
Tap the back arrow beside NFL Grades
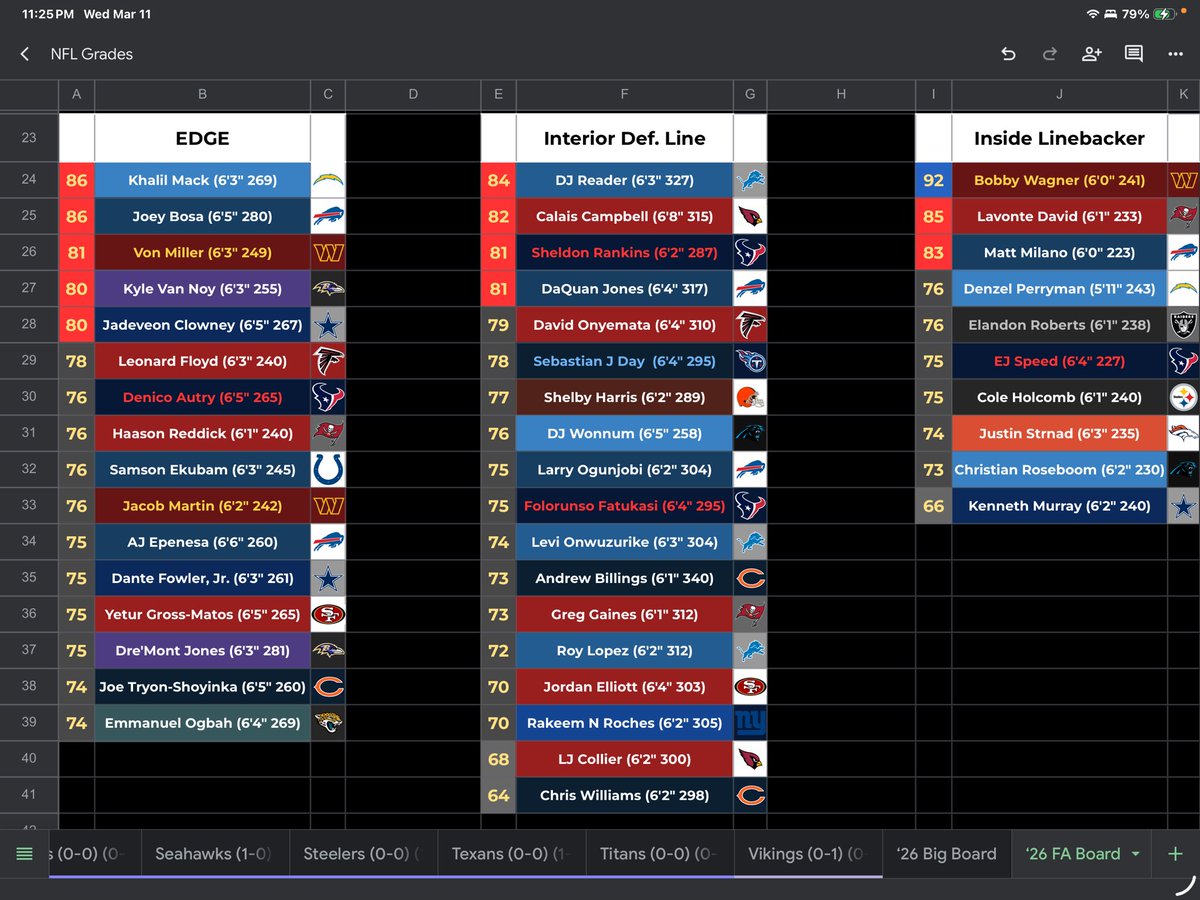pos(25,54)
